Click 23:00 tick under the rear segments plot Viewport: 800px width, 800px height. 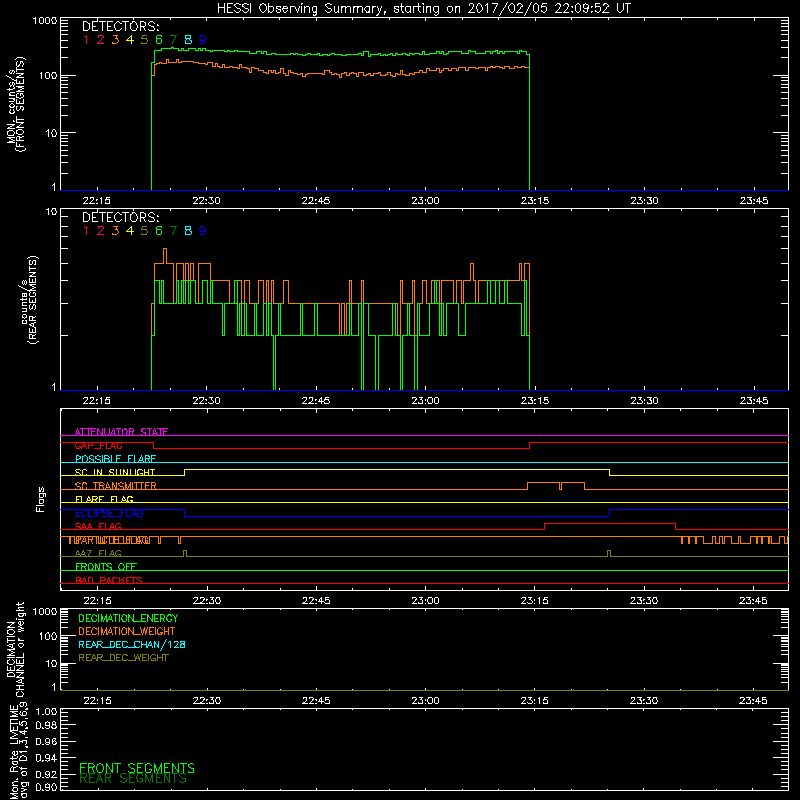[x=426, y=401]
